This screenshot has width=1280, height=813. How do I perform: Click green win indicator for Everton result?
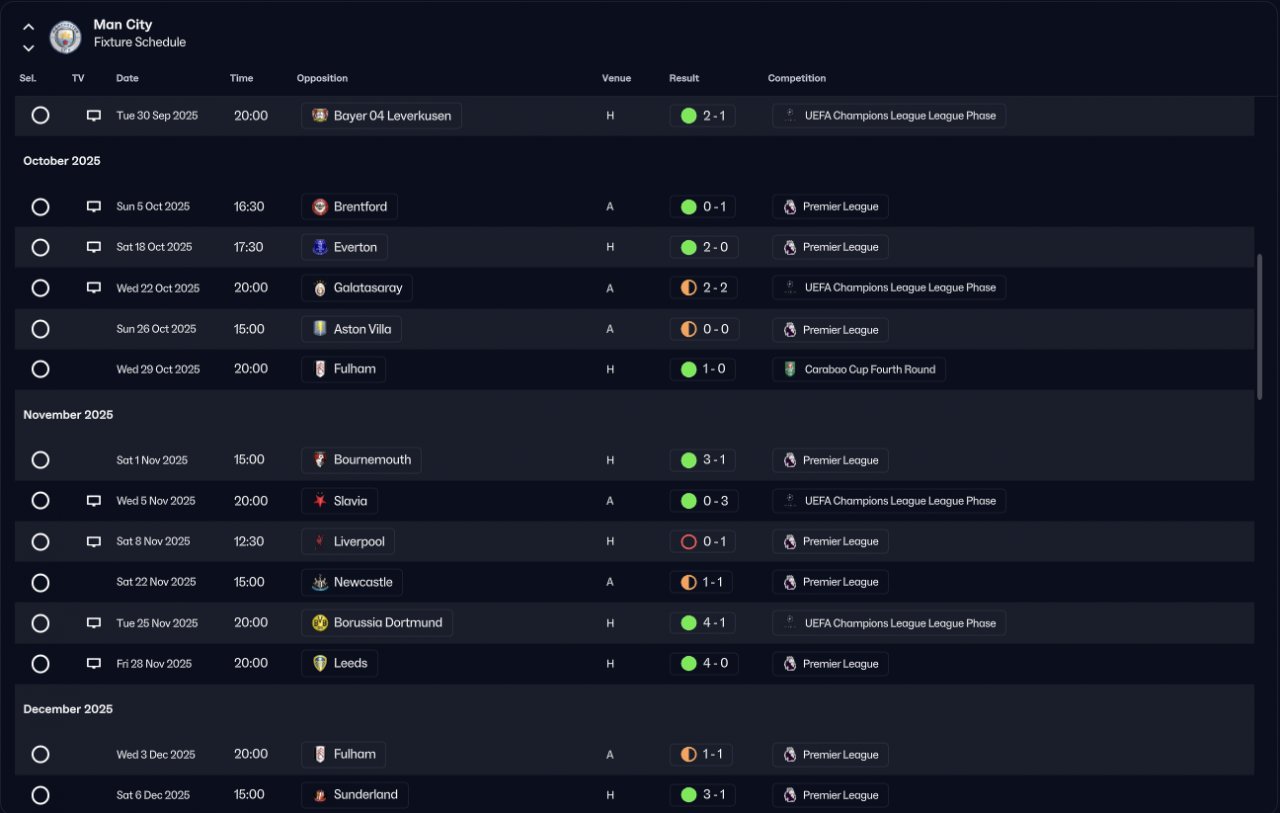coord(688,247)
